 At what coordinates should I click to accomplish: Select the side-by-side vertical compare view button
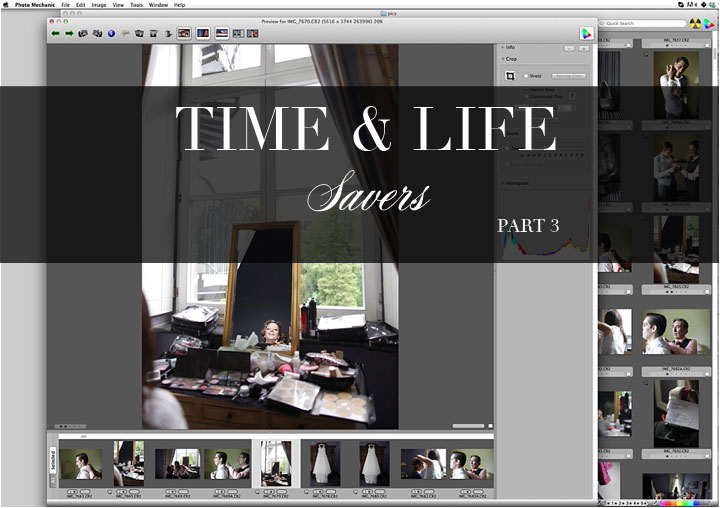tap(203, 34)
